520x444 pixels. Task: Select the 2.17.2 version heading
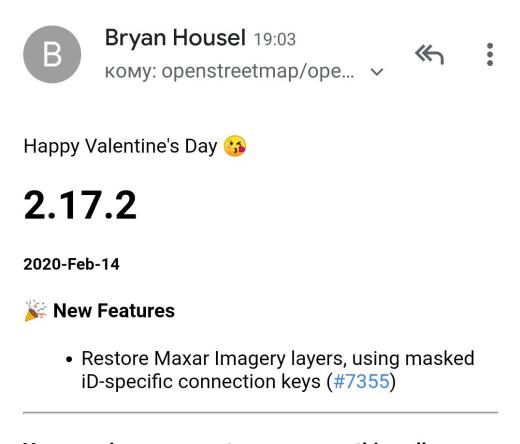[80, 205]
